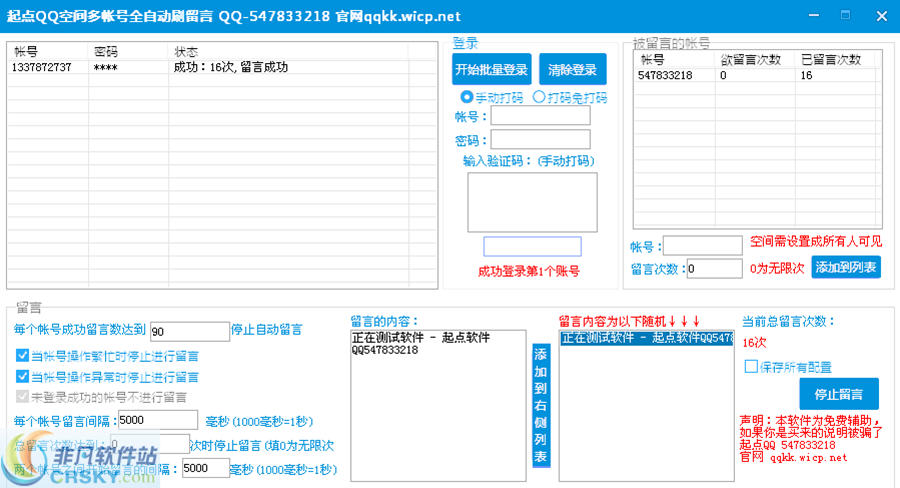Click the 帐号 header in target accounts table
The image size is (900, 488).
(x=674, y=60)
